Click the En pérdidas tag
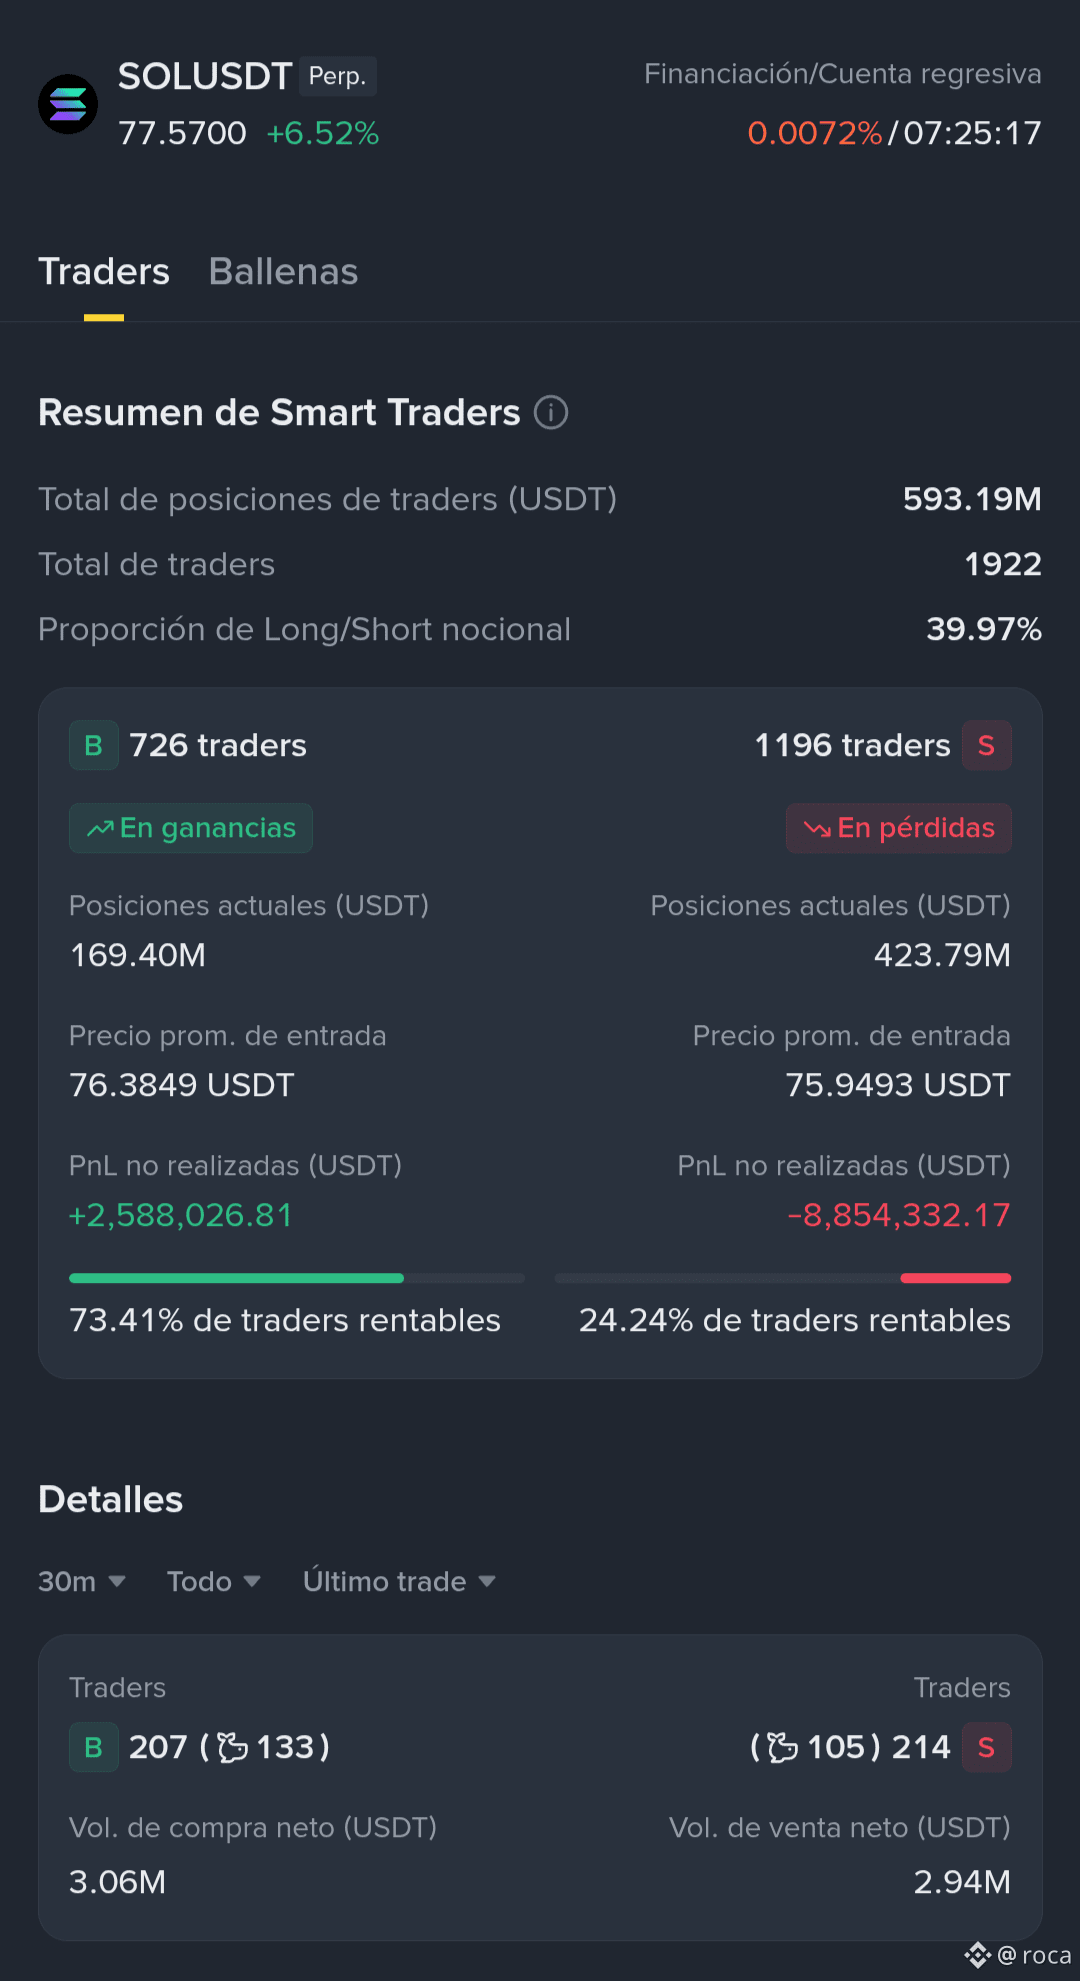 [x=899, y=829]
